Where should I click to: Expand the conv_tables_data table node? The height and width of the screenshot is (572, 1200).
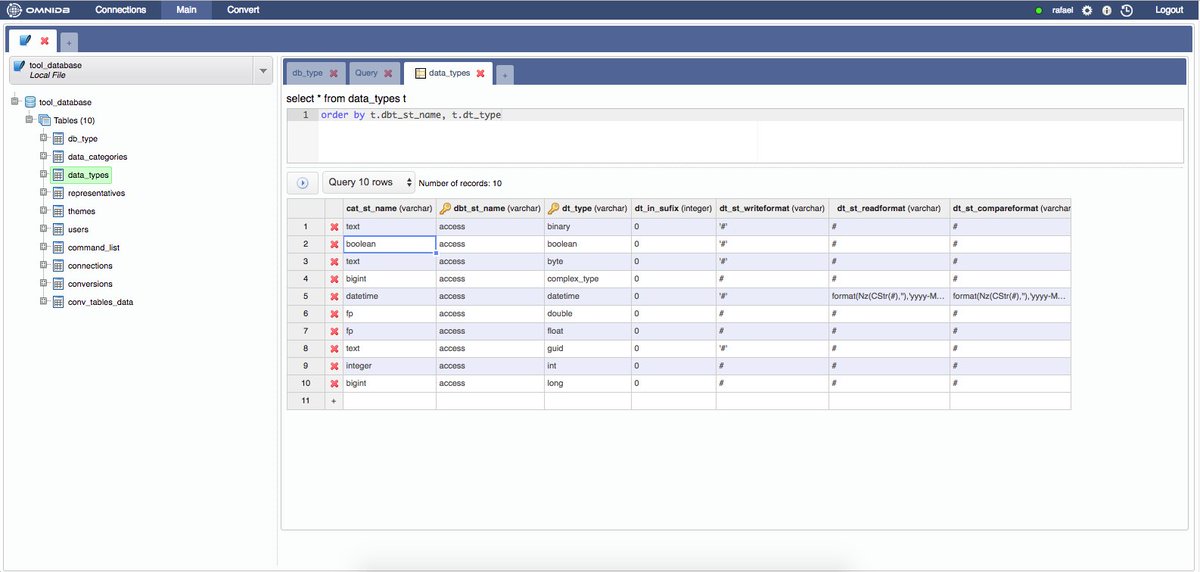coord(43,301)
